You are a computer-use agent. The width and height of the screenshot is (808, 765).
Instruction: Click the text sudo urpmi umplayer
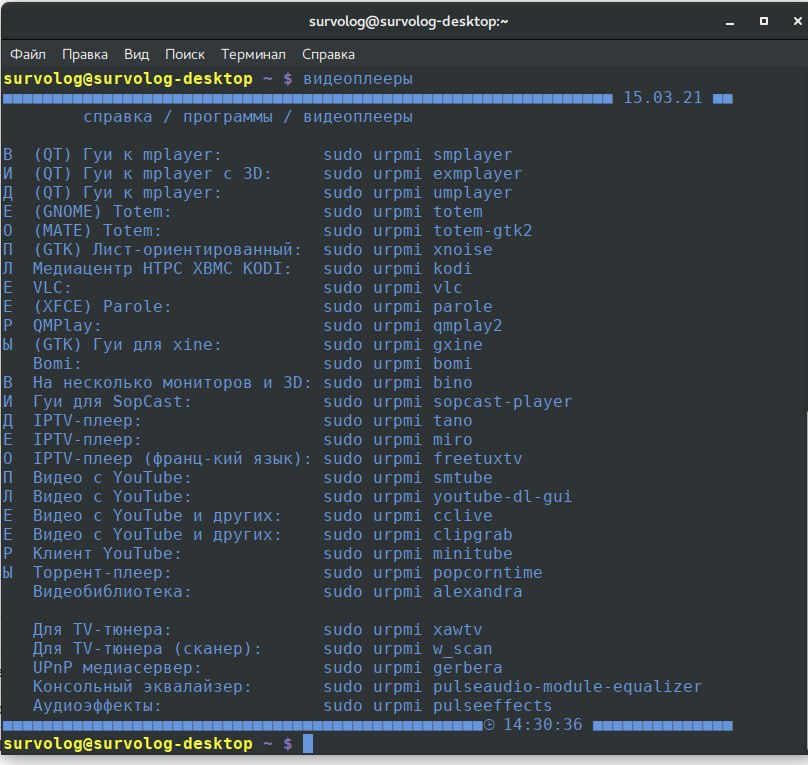point(417,193)
